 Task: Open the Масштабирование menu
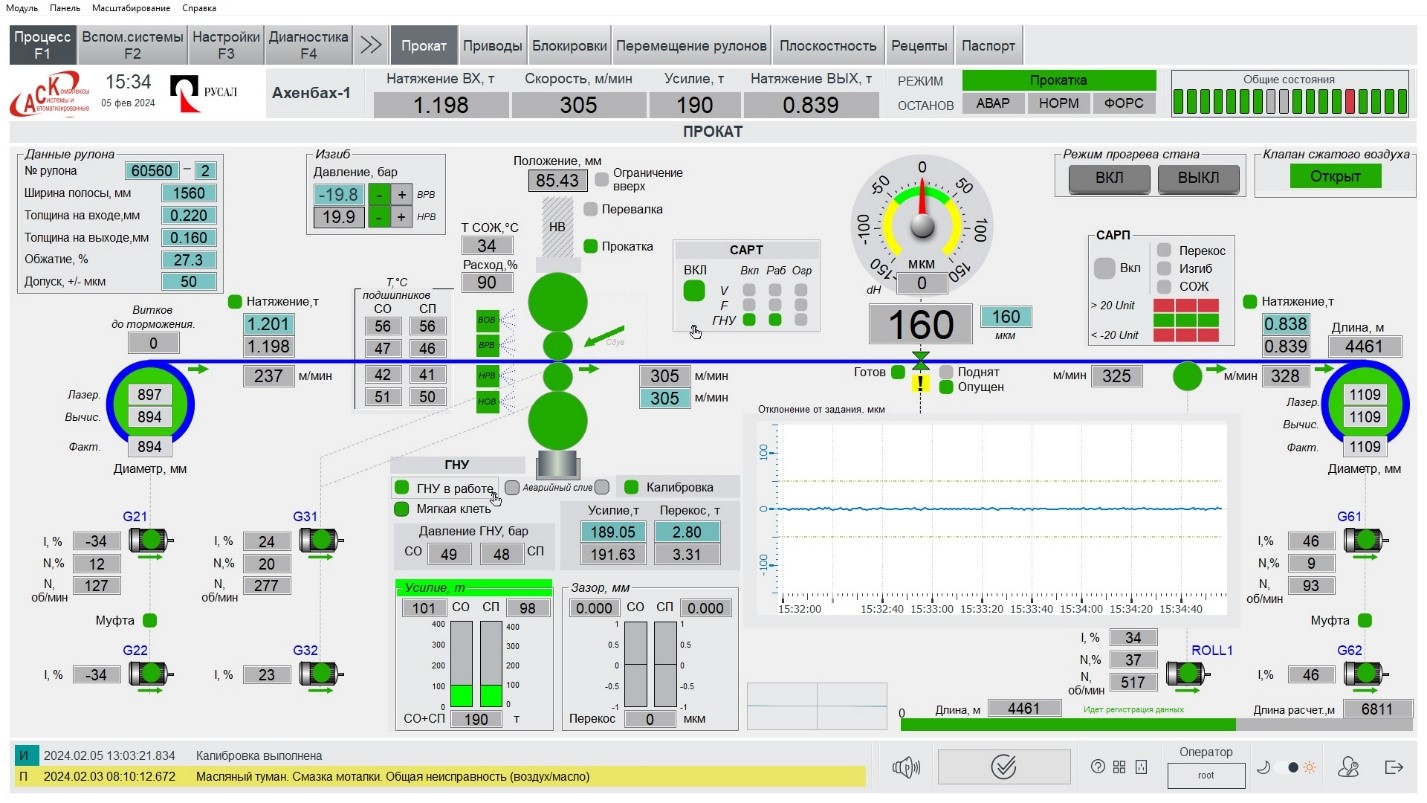pos(131,8)
